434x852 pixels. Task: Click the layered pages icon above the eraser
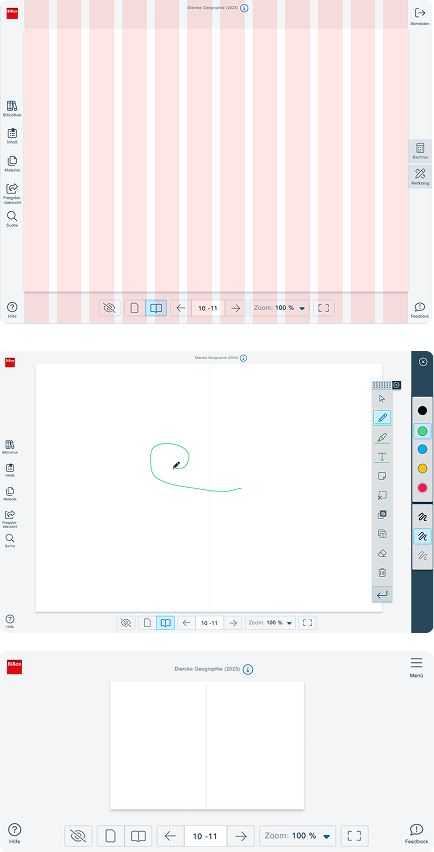point(382,534)
